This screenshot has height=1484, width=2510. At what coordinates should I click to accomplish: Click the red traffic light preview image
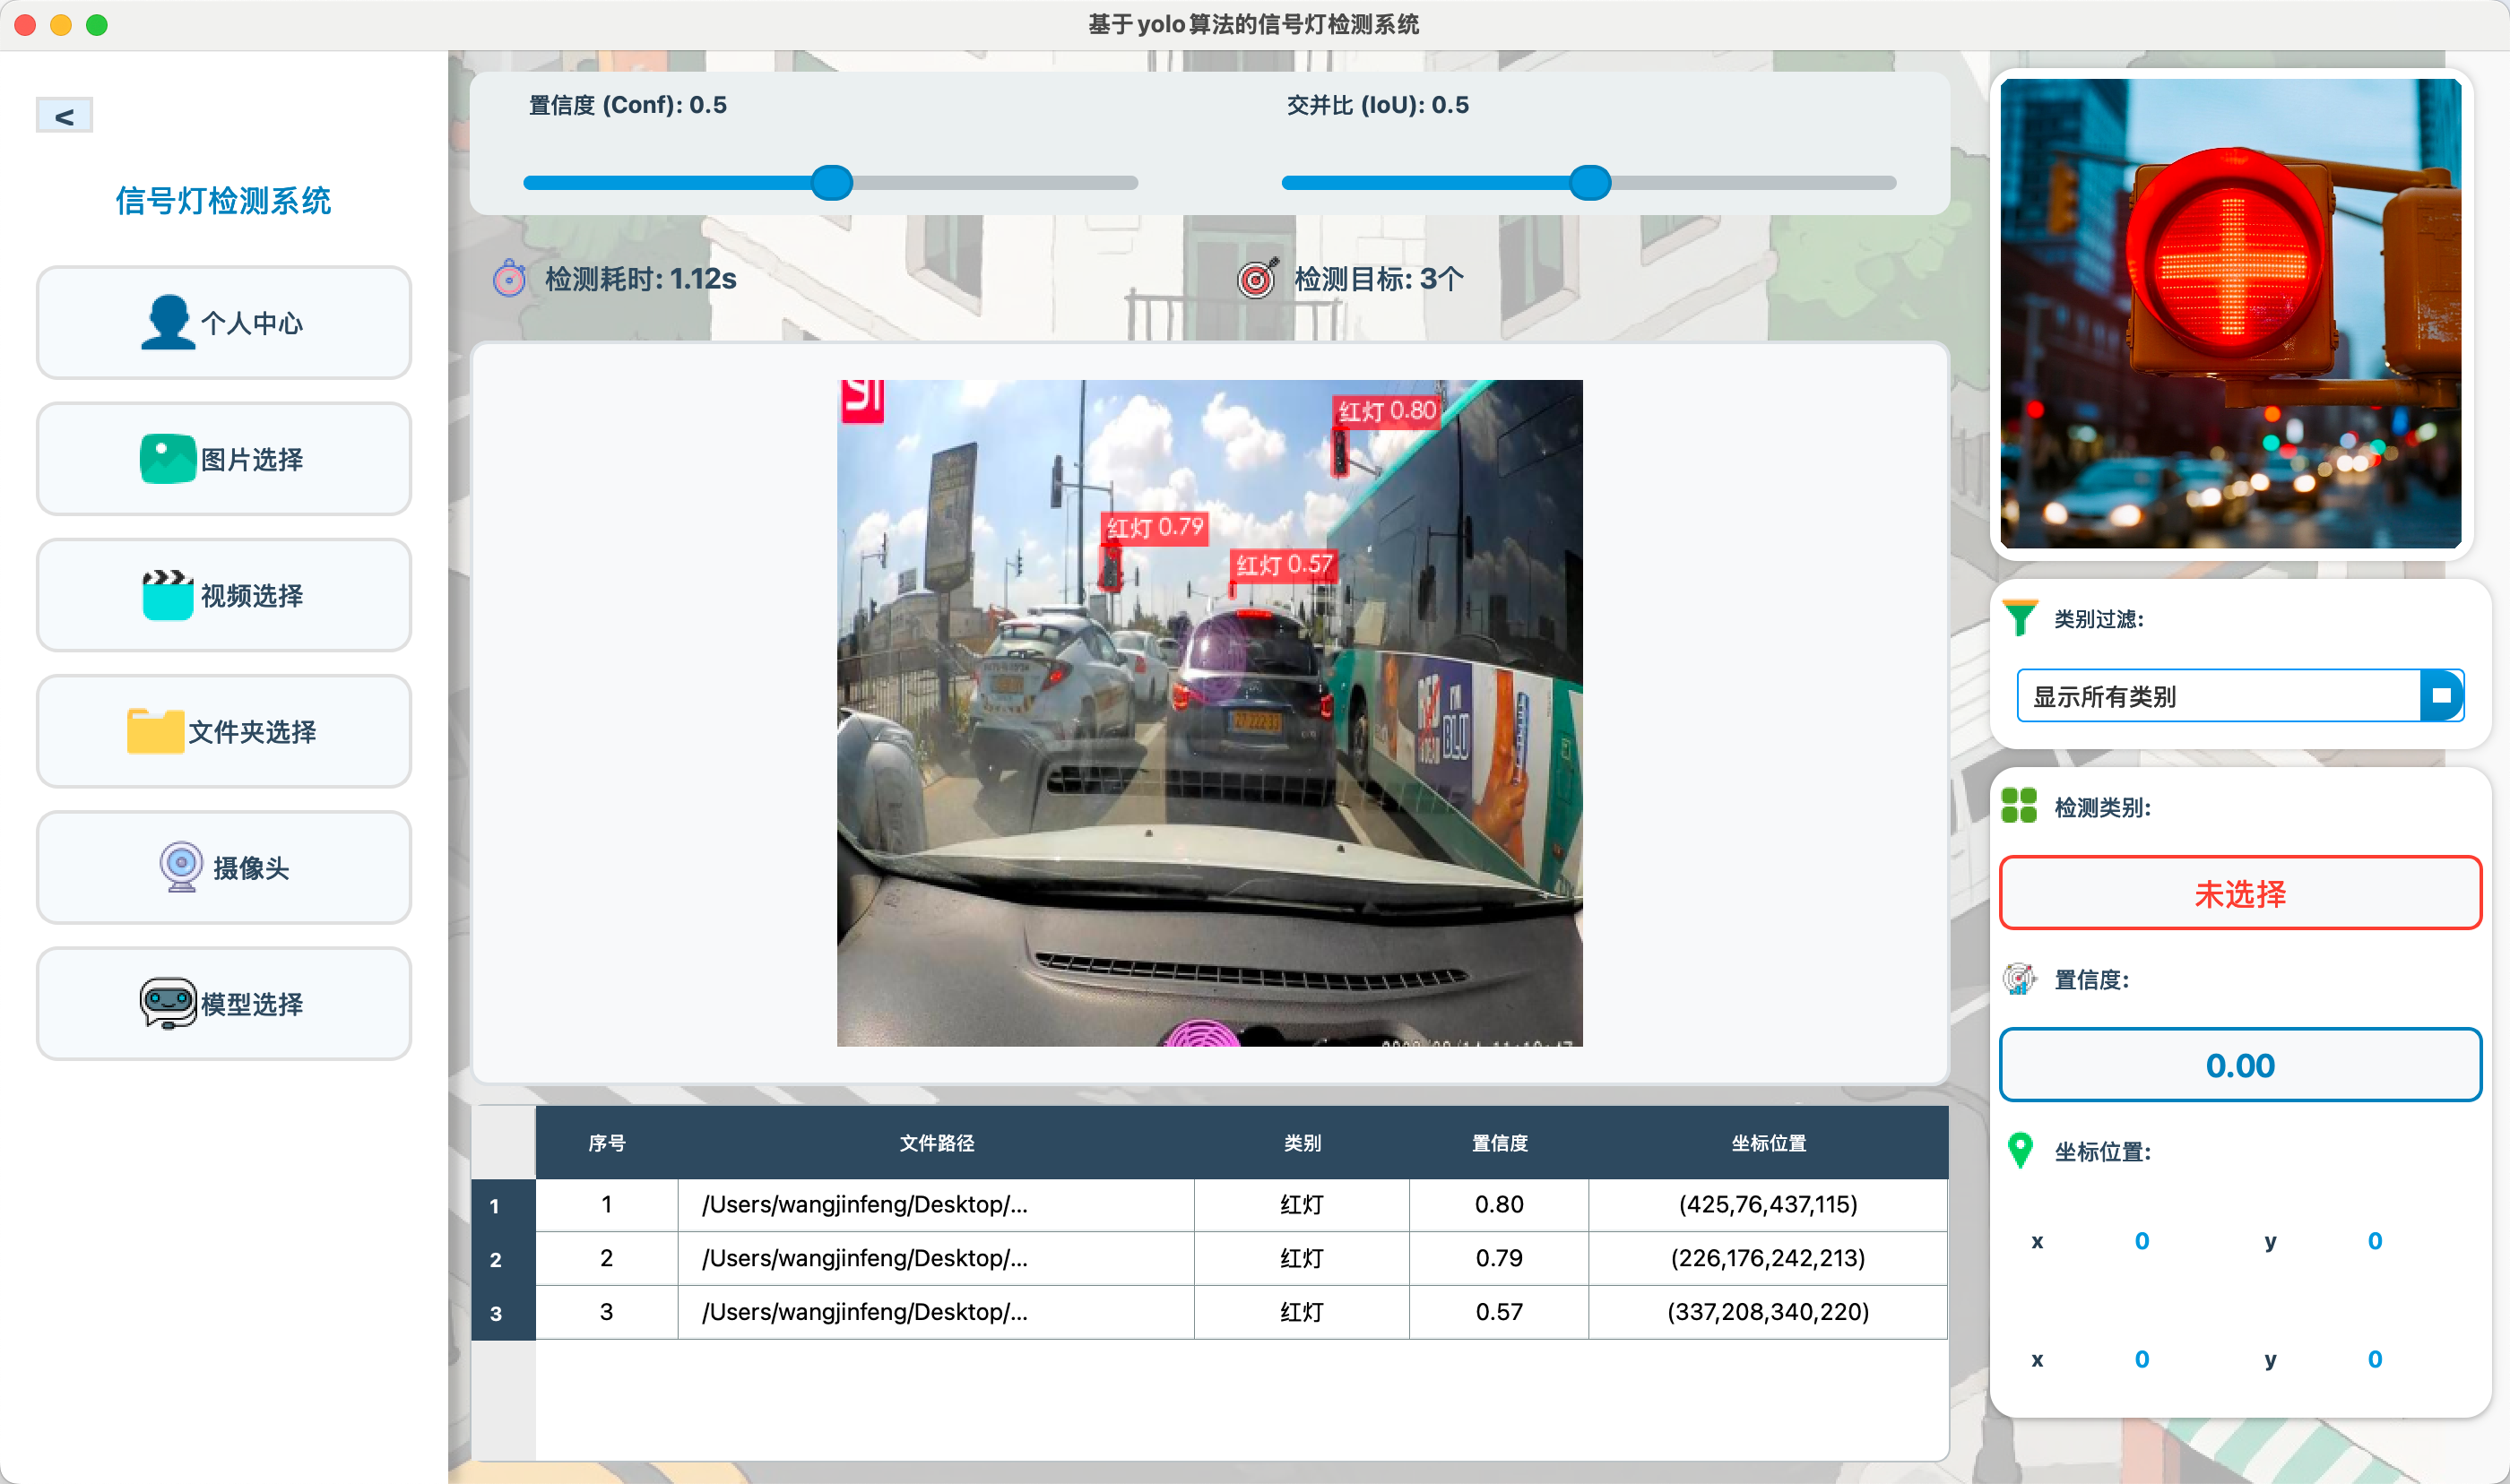click(x=2230, y=313)
